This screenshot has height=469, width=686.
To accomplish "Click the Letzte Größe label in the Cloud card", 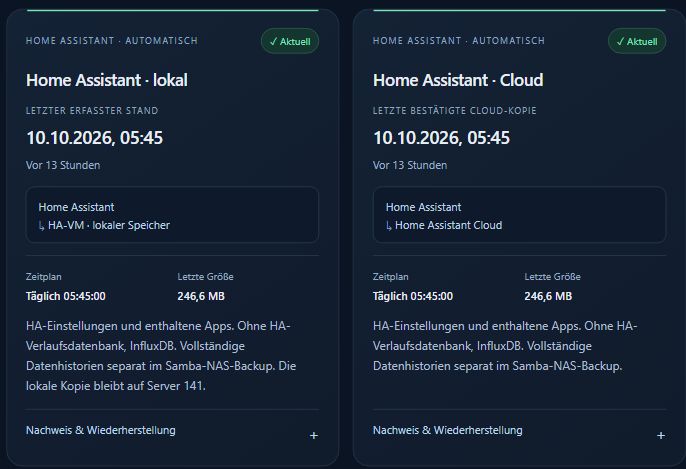I will [552, 276].
